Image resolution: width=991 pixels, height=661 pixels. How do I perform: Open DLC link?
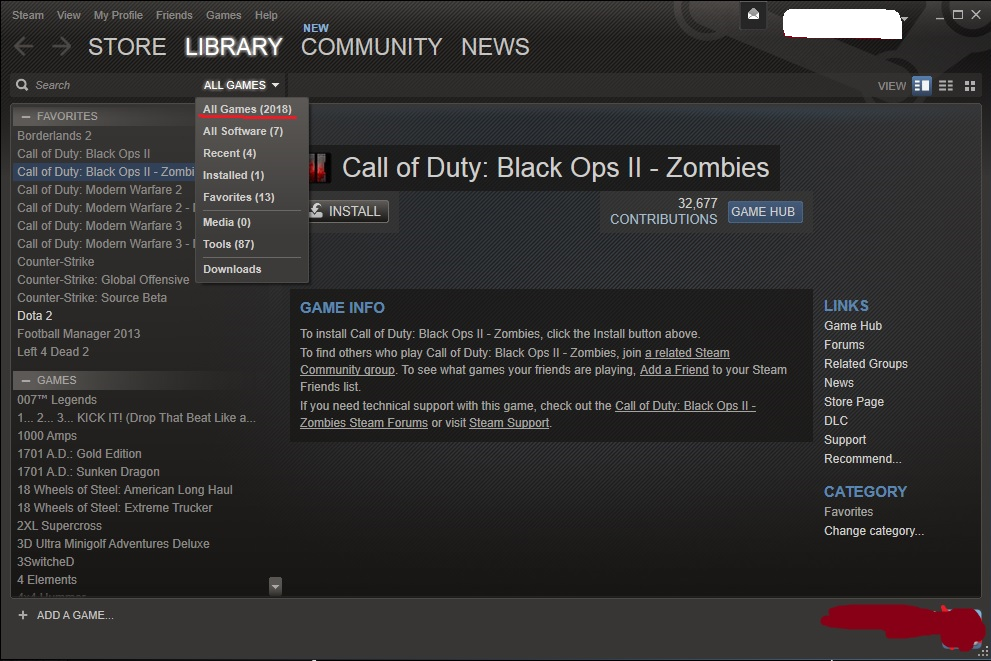tap(836, 420)
